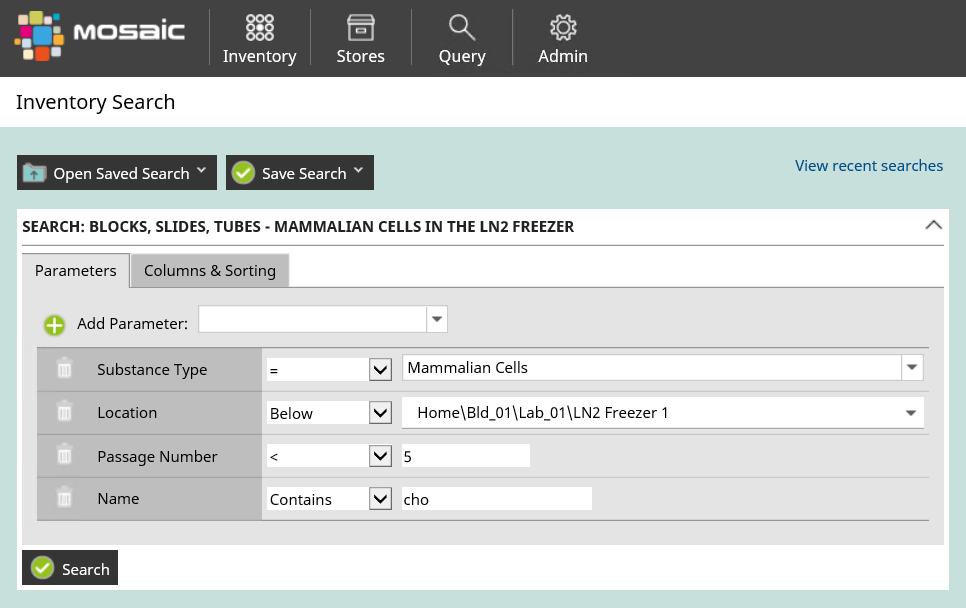Switch to the Columns & Sorting tab
This screenshot has height=608, width=966.
point(209,270)
